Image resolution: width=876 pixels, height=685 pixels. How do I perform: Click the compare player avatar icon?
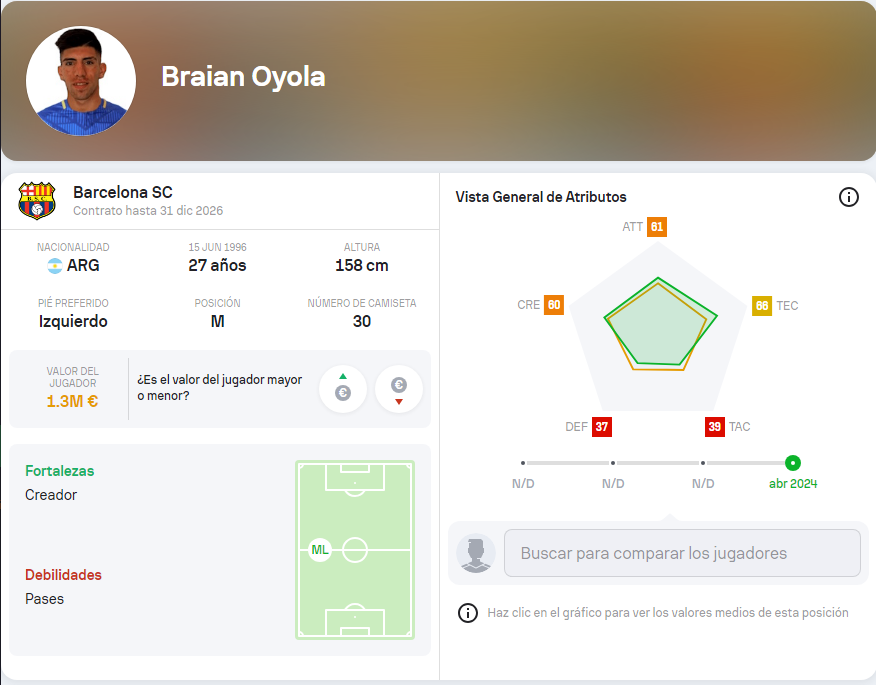[x=476, y=554]
